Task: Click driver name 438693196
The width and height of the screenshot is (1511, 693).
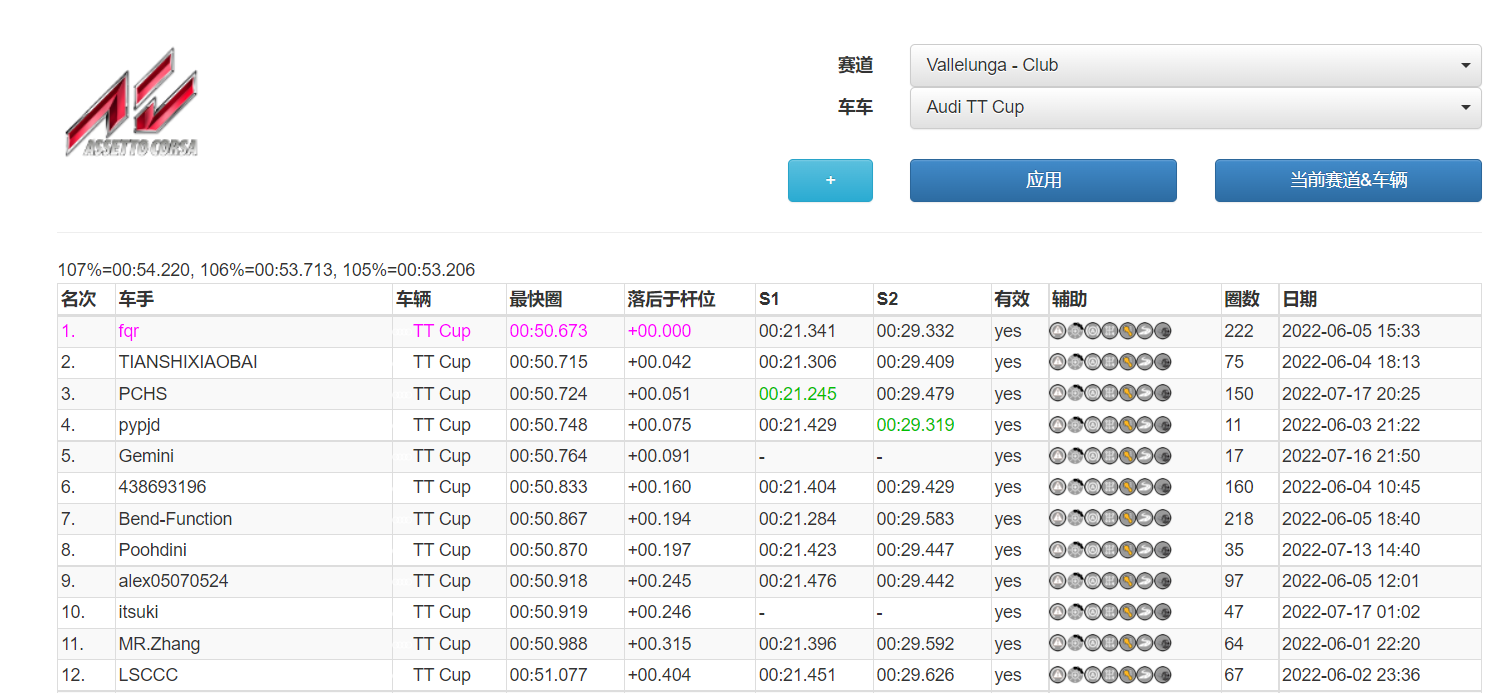Action: [162, 487]
